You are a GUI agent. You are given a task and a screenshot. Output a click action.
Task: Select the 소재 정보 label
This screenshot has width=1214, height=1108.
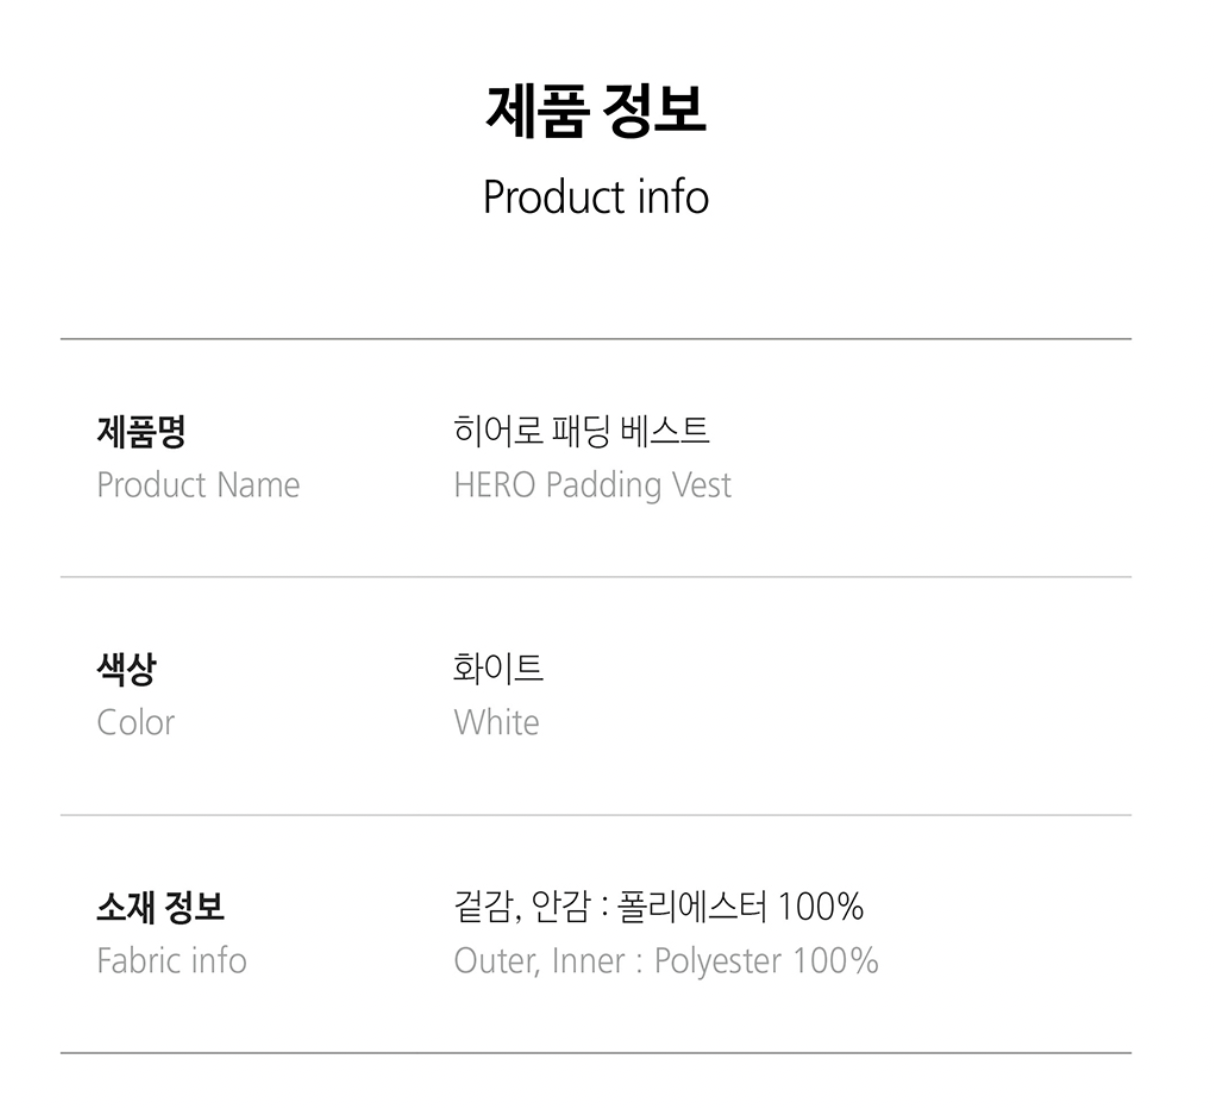pos(160,907)
